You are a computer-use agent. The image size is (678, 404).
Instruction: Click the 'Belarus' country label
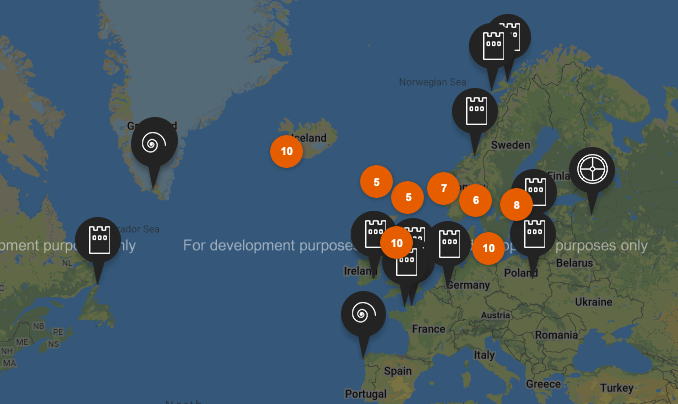point(574,263)
